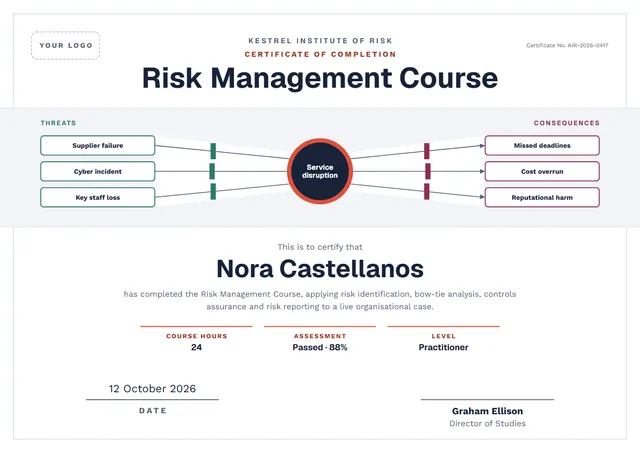The height and width of the screenshot is (453, 640).
Task: Click the COURSE HOURS label
Action: point(196,336)
